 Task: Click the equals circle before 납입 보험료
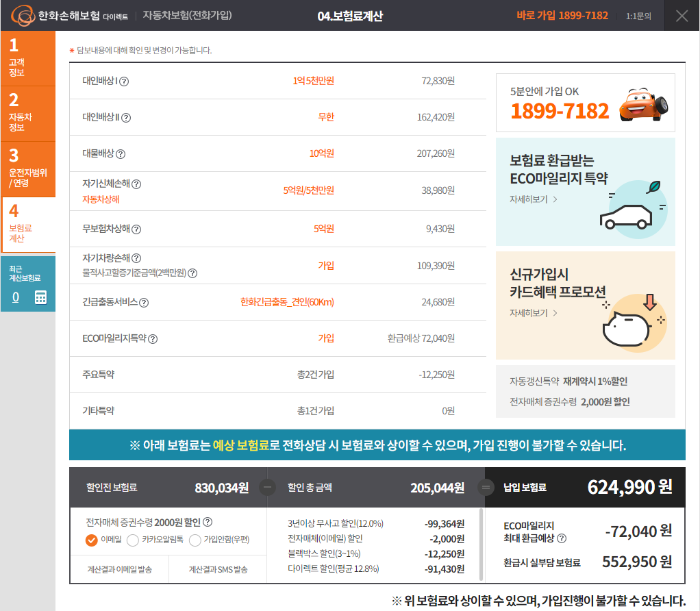point(485,487)
